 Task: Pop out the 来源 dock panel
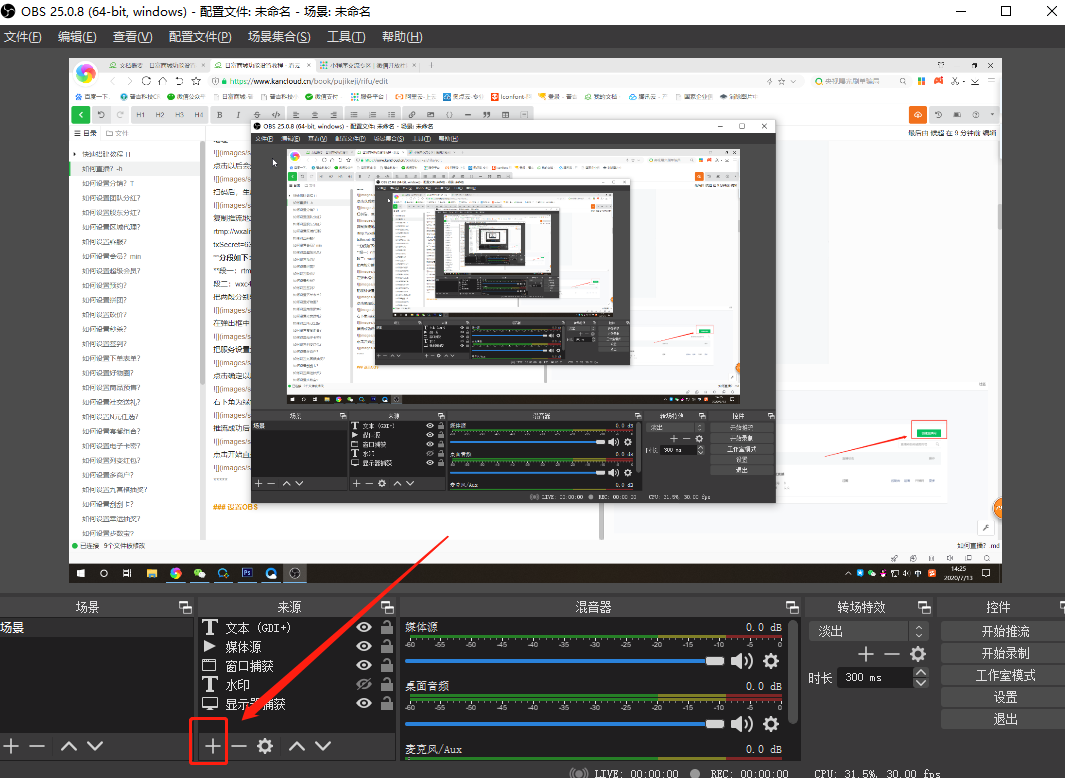pos(387,607)
